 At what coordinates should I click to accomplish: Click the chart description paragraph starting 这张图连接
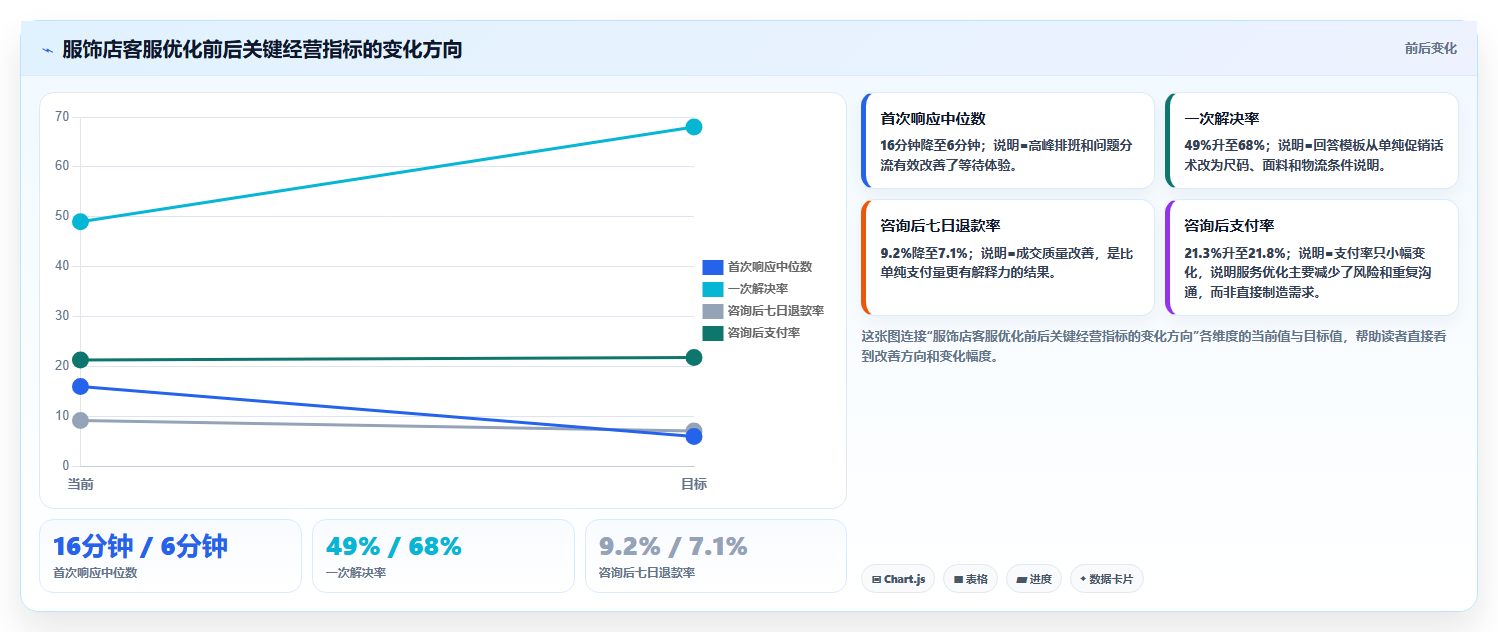[1154, 346]
